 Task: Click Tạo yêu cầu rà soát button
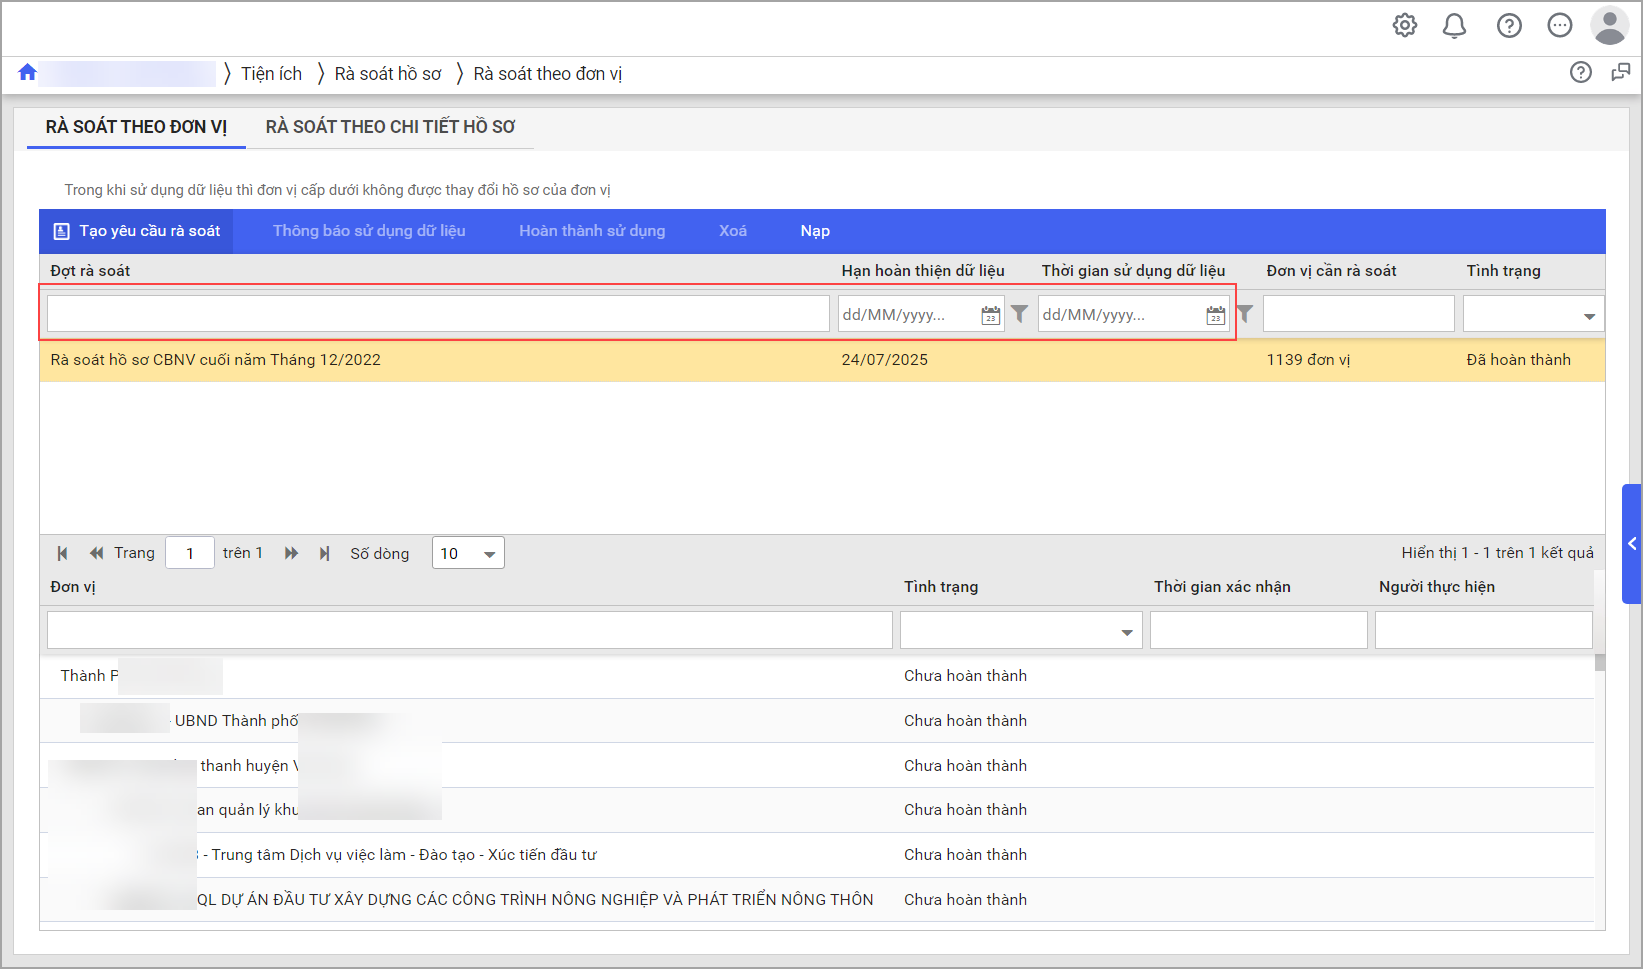137,231
